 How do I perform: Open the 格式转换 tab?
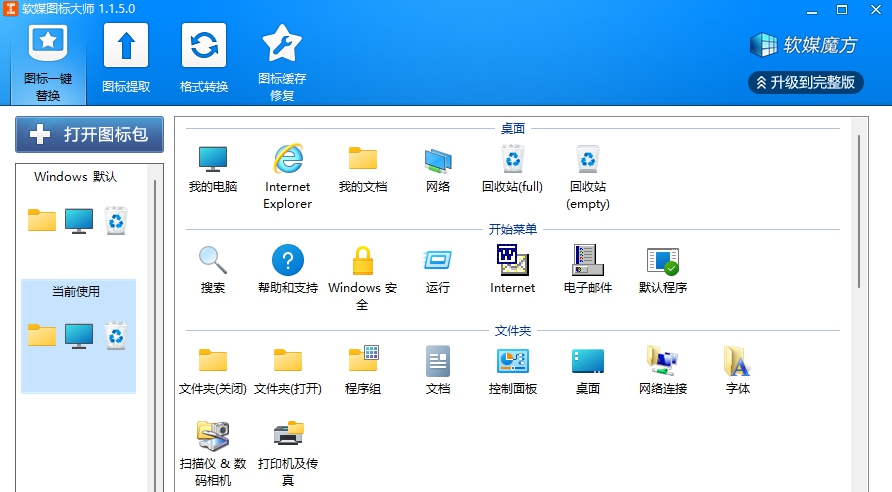(x=204, y=58)
